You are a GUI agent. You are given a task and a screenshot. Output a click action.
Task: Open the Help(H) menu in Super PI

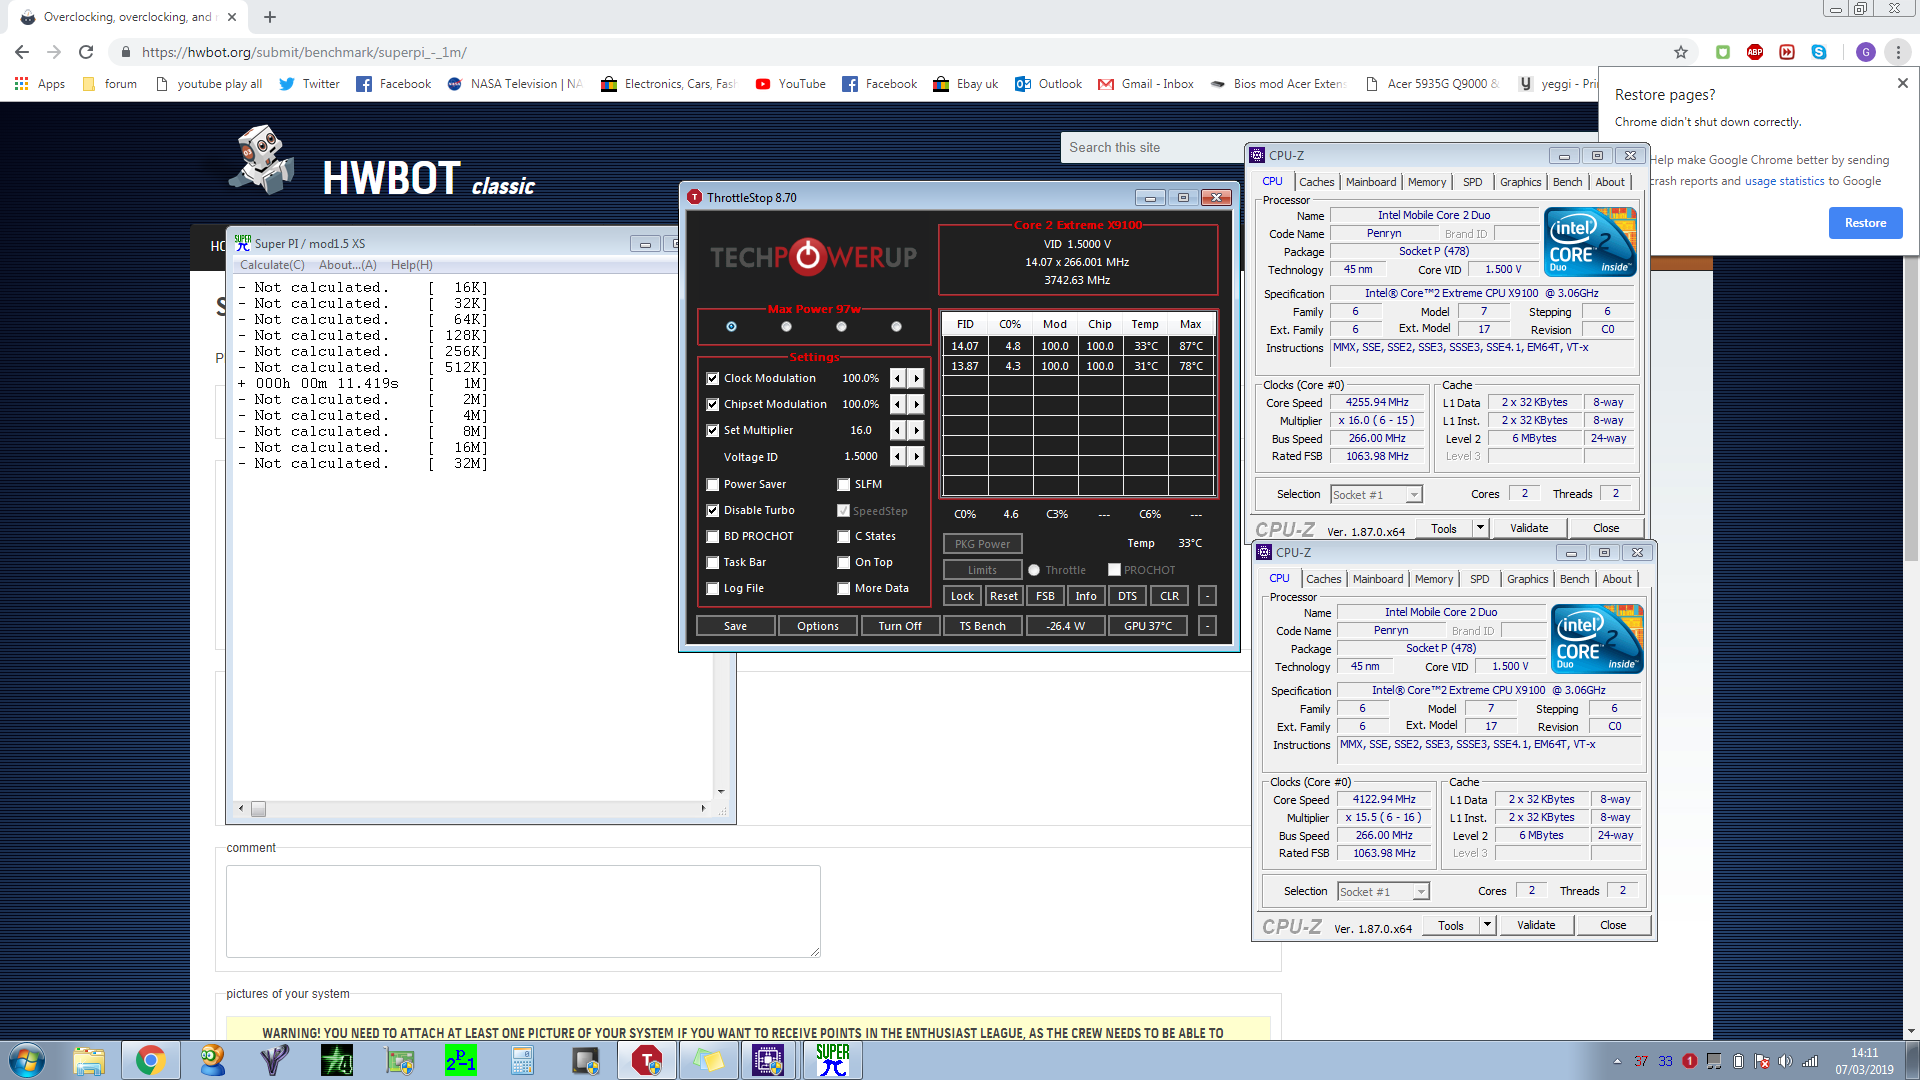coord(412,265)
